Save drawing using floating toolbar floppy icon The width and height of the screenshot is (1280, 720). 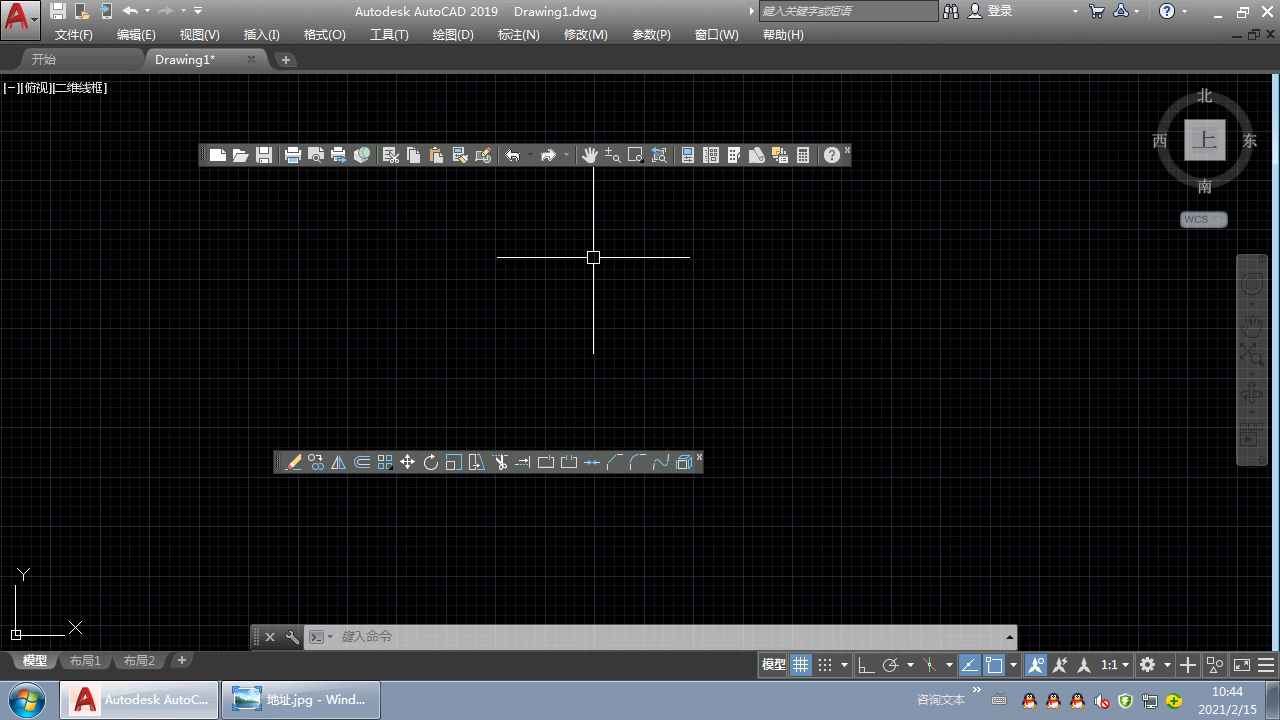coord(264,155)
